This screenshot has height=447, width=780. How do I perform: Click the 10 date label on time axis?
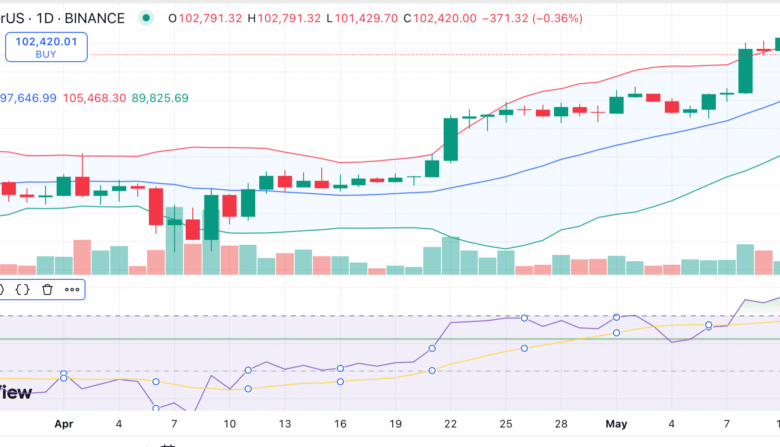(229, 424)
